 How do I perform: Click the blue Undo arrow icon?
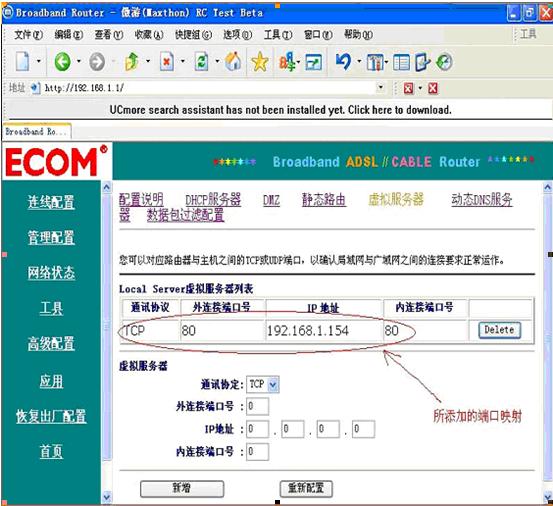pyautogui.click(x=343, y=62)
